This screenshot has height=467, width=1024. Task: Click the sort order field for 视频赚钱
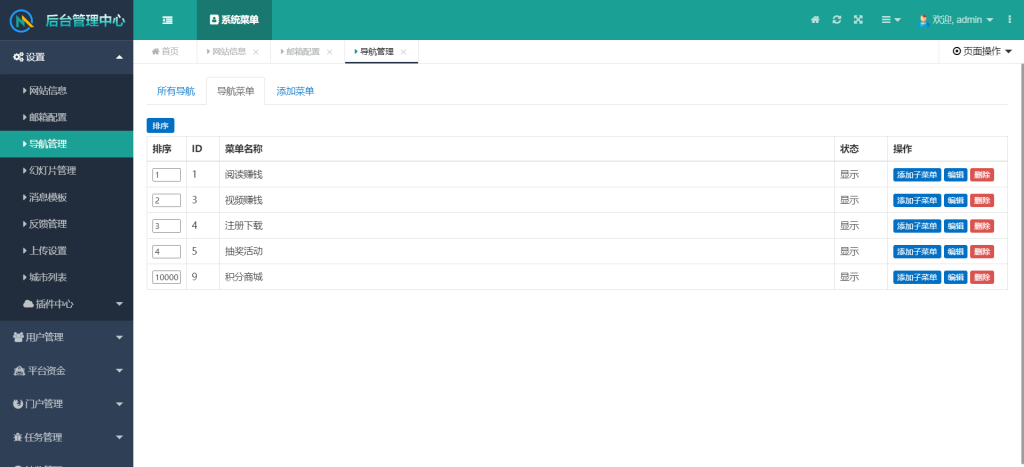166,200
